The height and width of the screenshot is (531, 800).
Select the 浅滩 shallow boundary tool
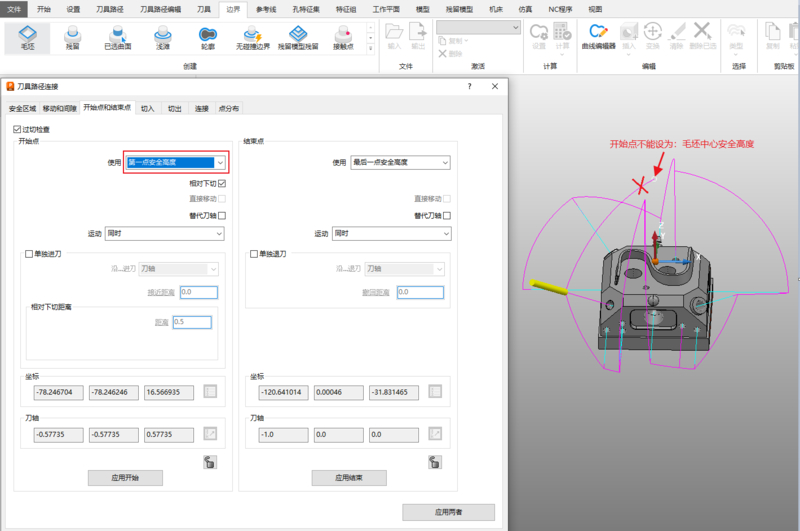tap(163, 38)
